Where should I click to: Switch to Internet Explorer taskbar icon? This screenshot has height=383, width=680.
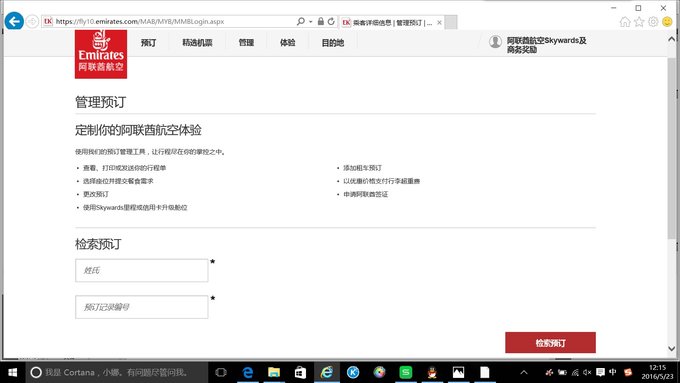[x=327, y=372]
